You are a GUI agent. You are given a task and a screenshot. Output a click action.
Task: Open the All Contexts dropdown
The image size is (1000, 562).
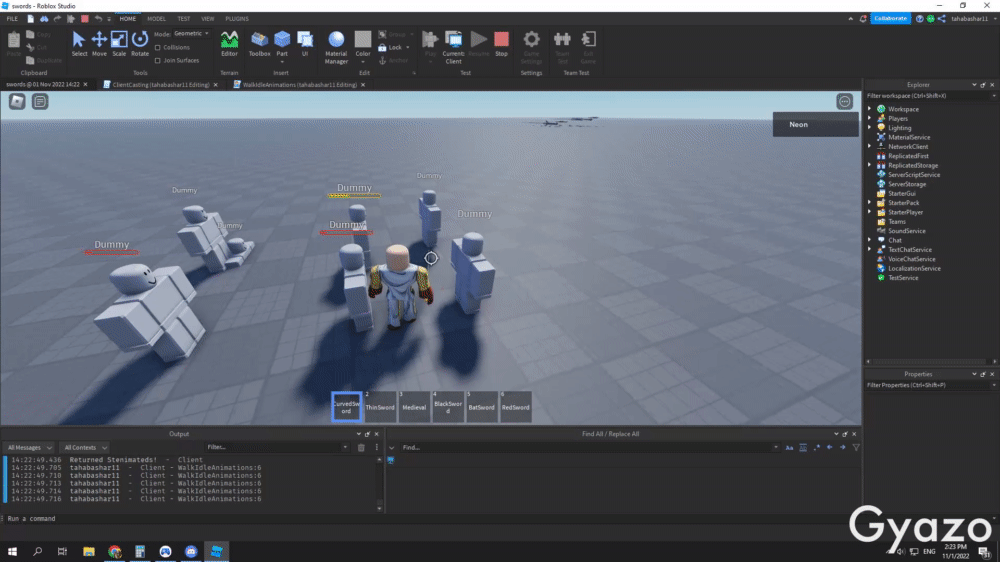pos(85,447)
